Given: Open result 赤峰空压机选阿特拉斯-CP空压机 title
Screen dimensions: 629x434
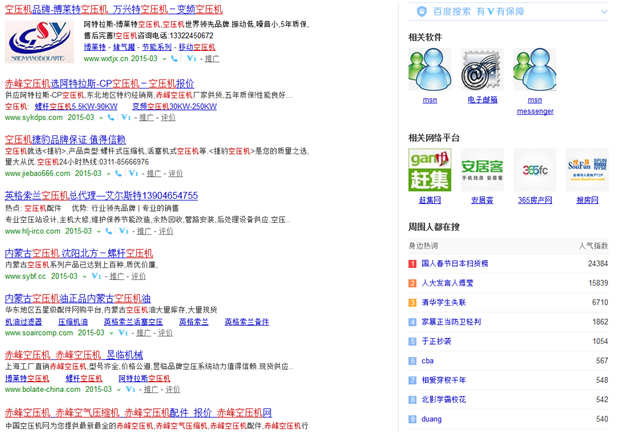Looking at the screenshot, I should 99,84.
